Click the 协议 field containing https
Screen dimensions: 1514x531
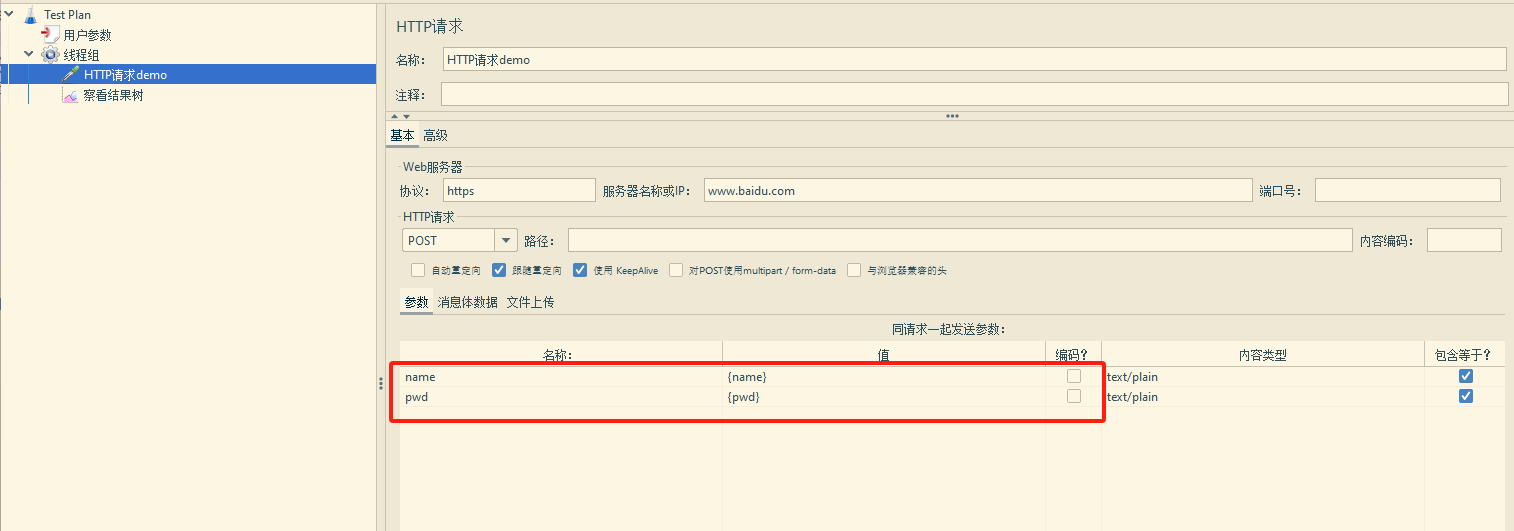[x=519, y=190]
